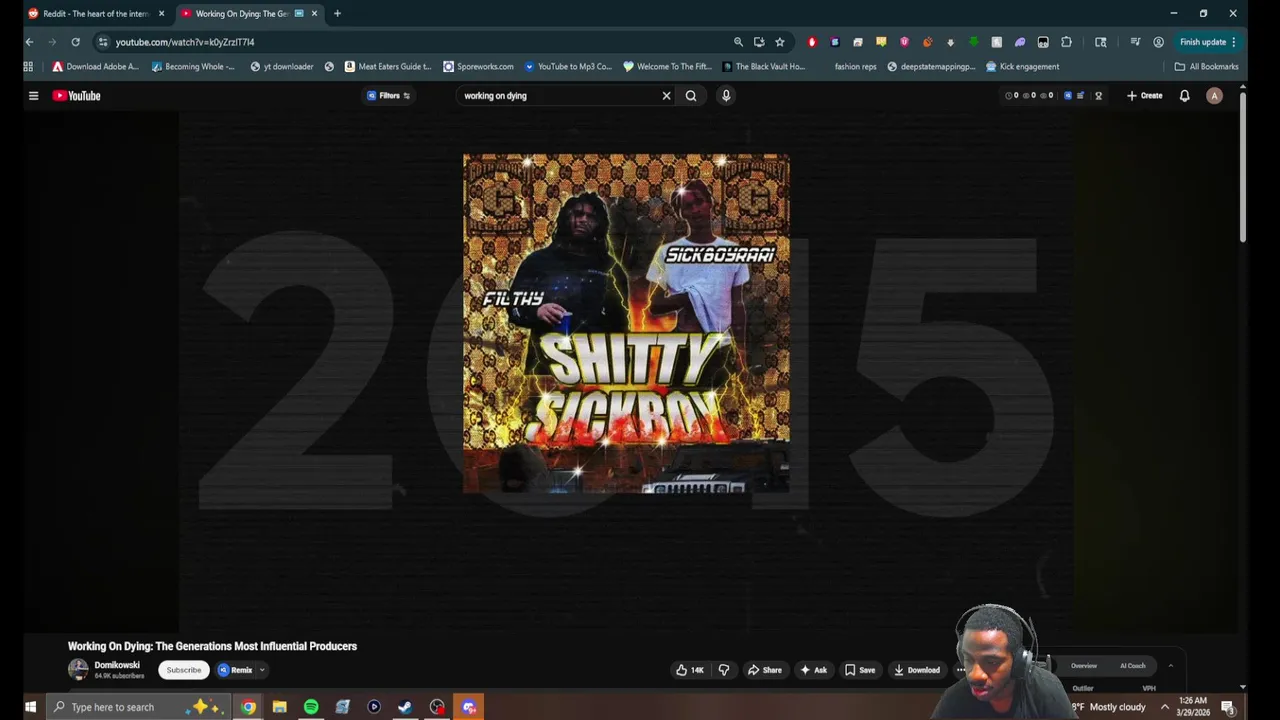
Task: Reload the current page
Action: click(75, 42)
